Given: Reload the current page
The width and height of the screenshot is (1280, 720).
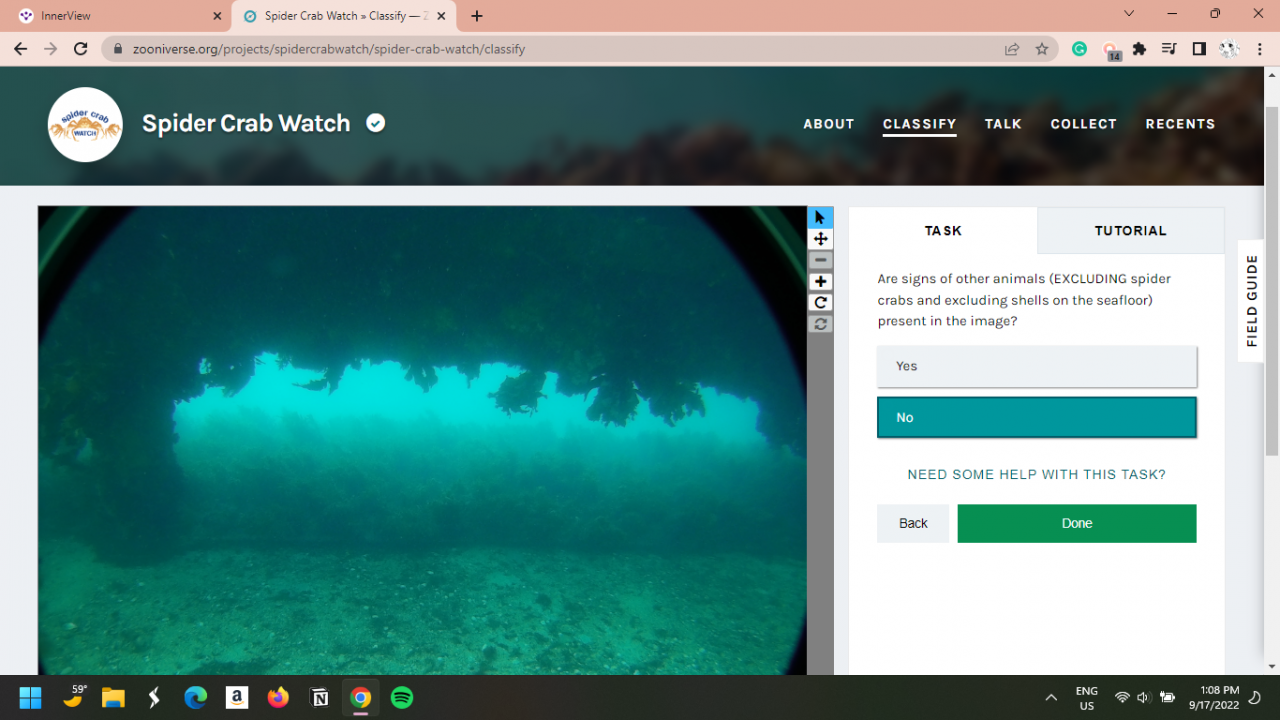Looking at the screenshot, I should pos(81,49).
